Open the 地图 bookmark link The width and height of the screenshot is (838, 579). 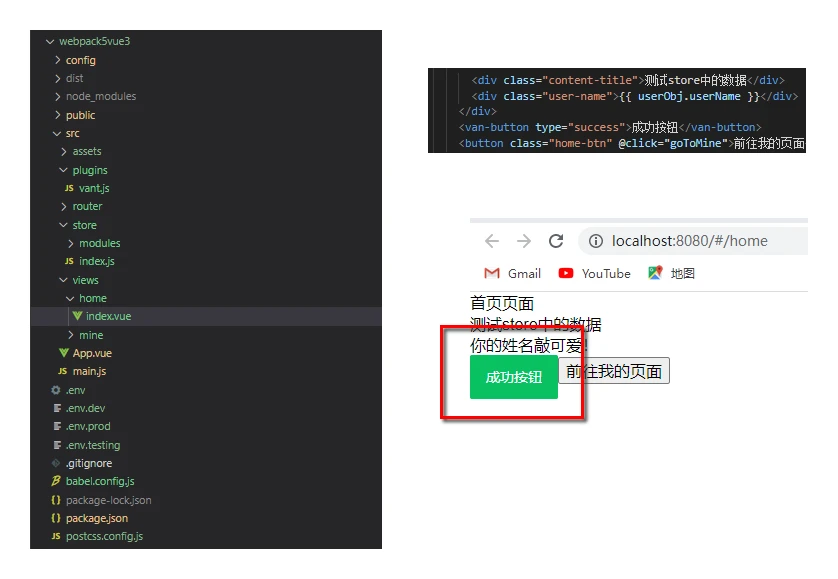click(x=671, y=273)
